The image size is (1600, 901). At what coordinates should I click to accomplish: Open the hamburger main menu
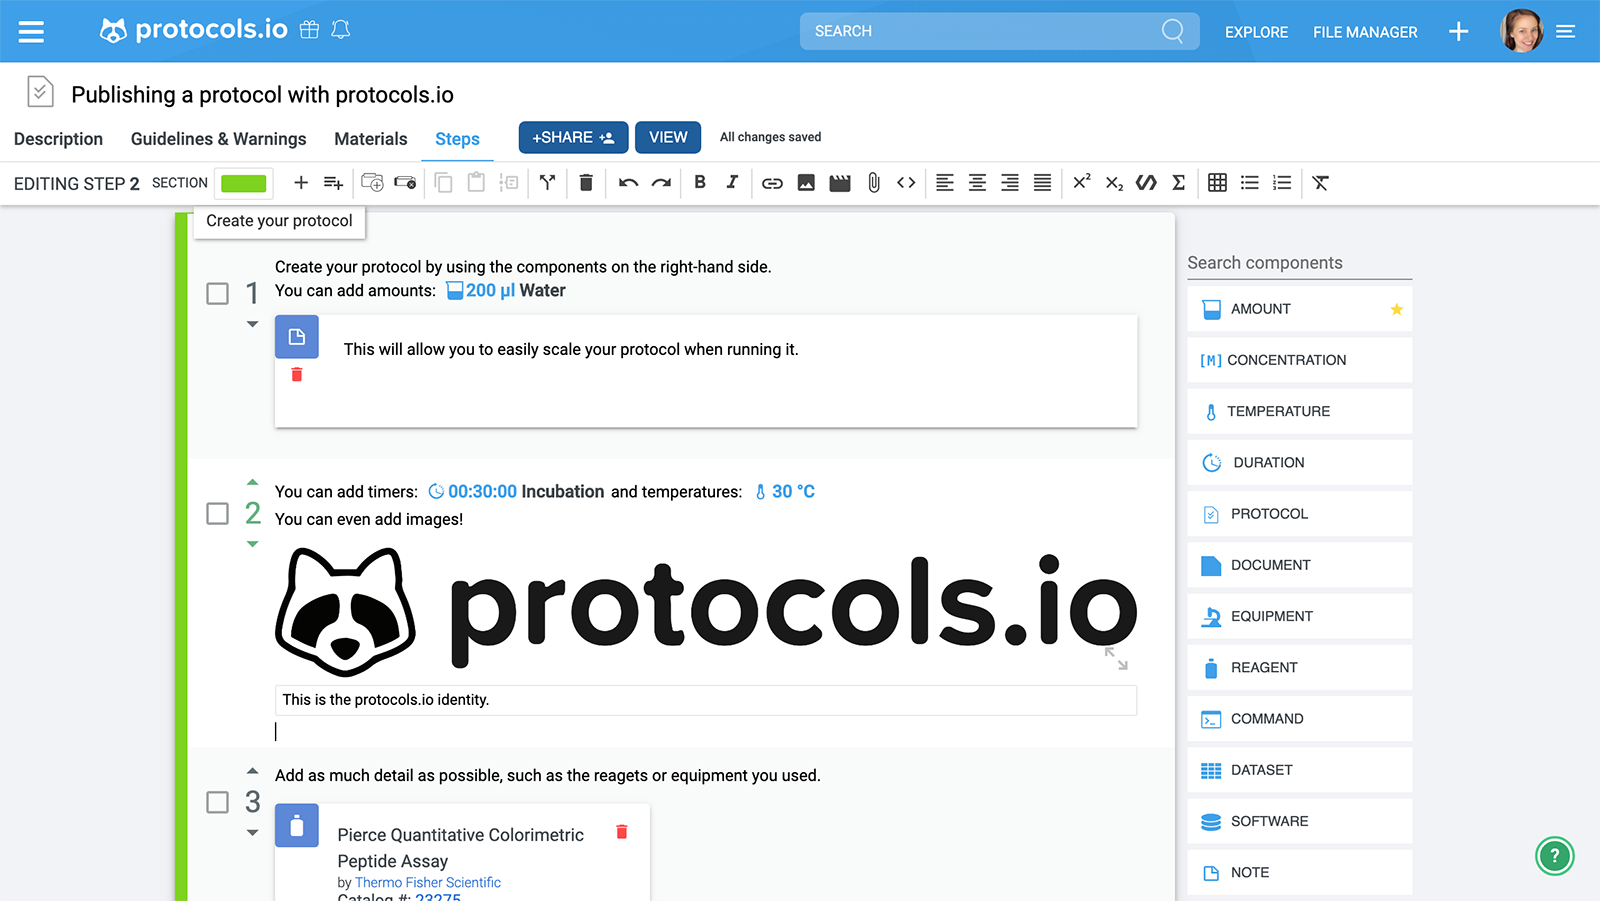31,32
